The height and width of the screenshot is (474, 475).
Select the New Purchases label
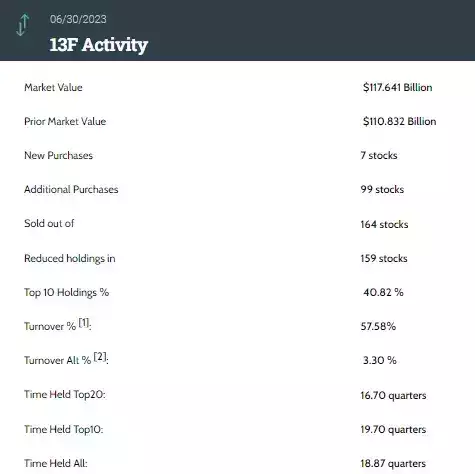(58, 155)
